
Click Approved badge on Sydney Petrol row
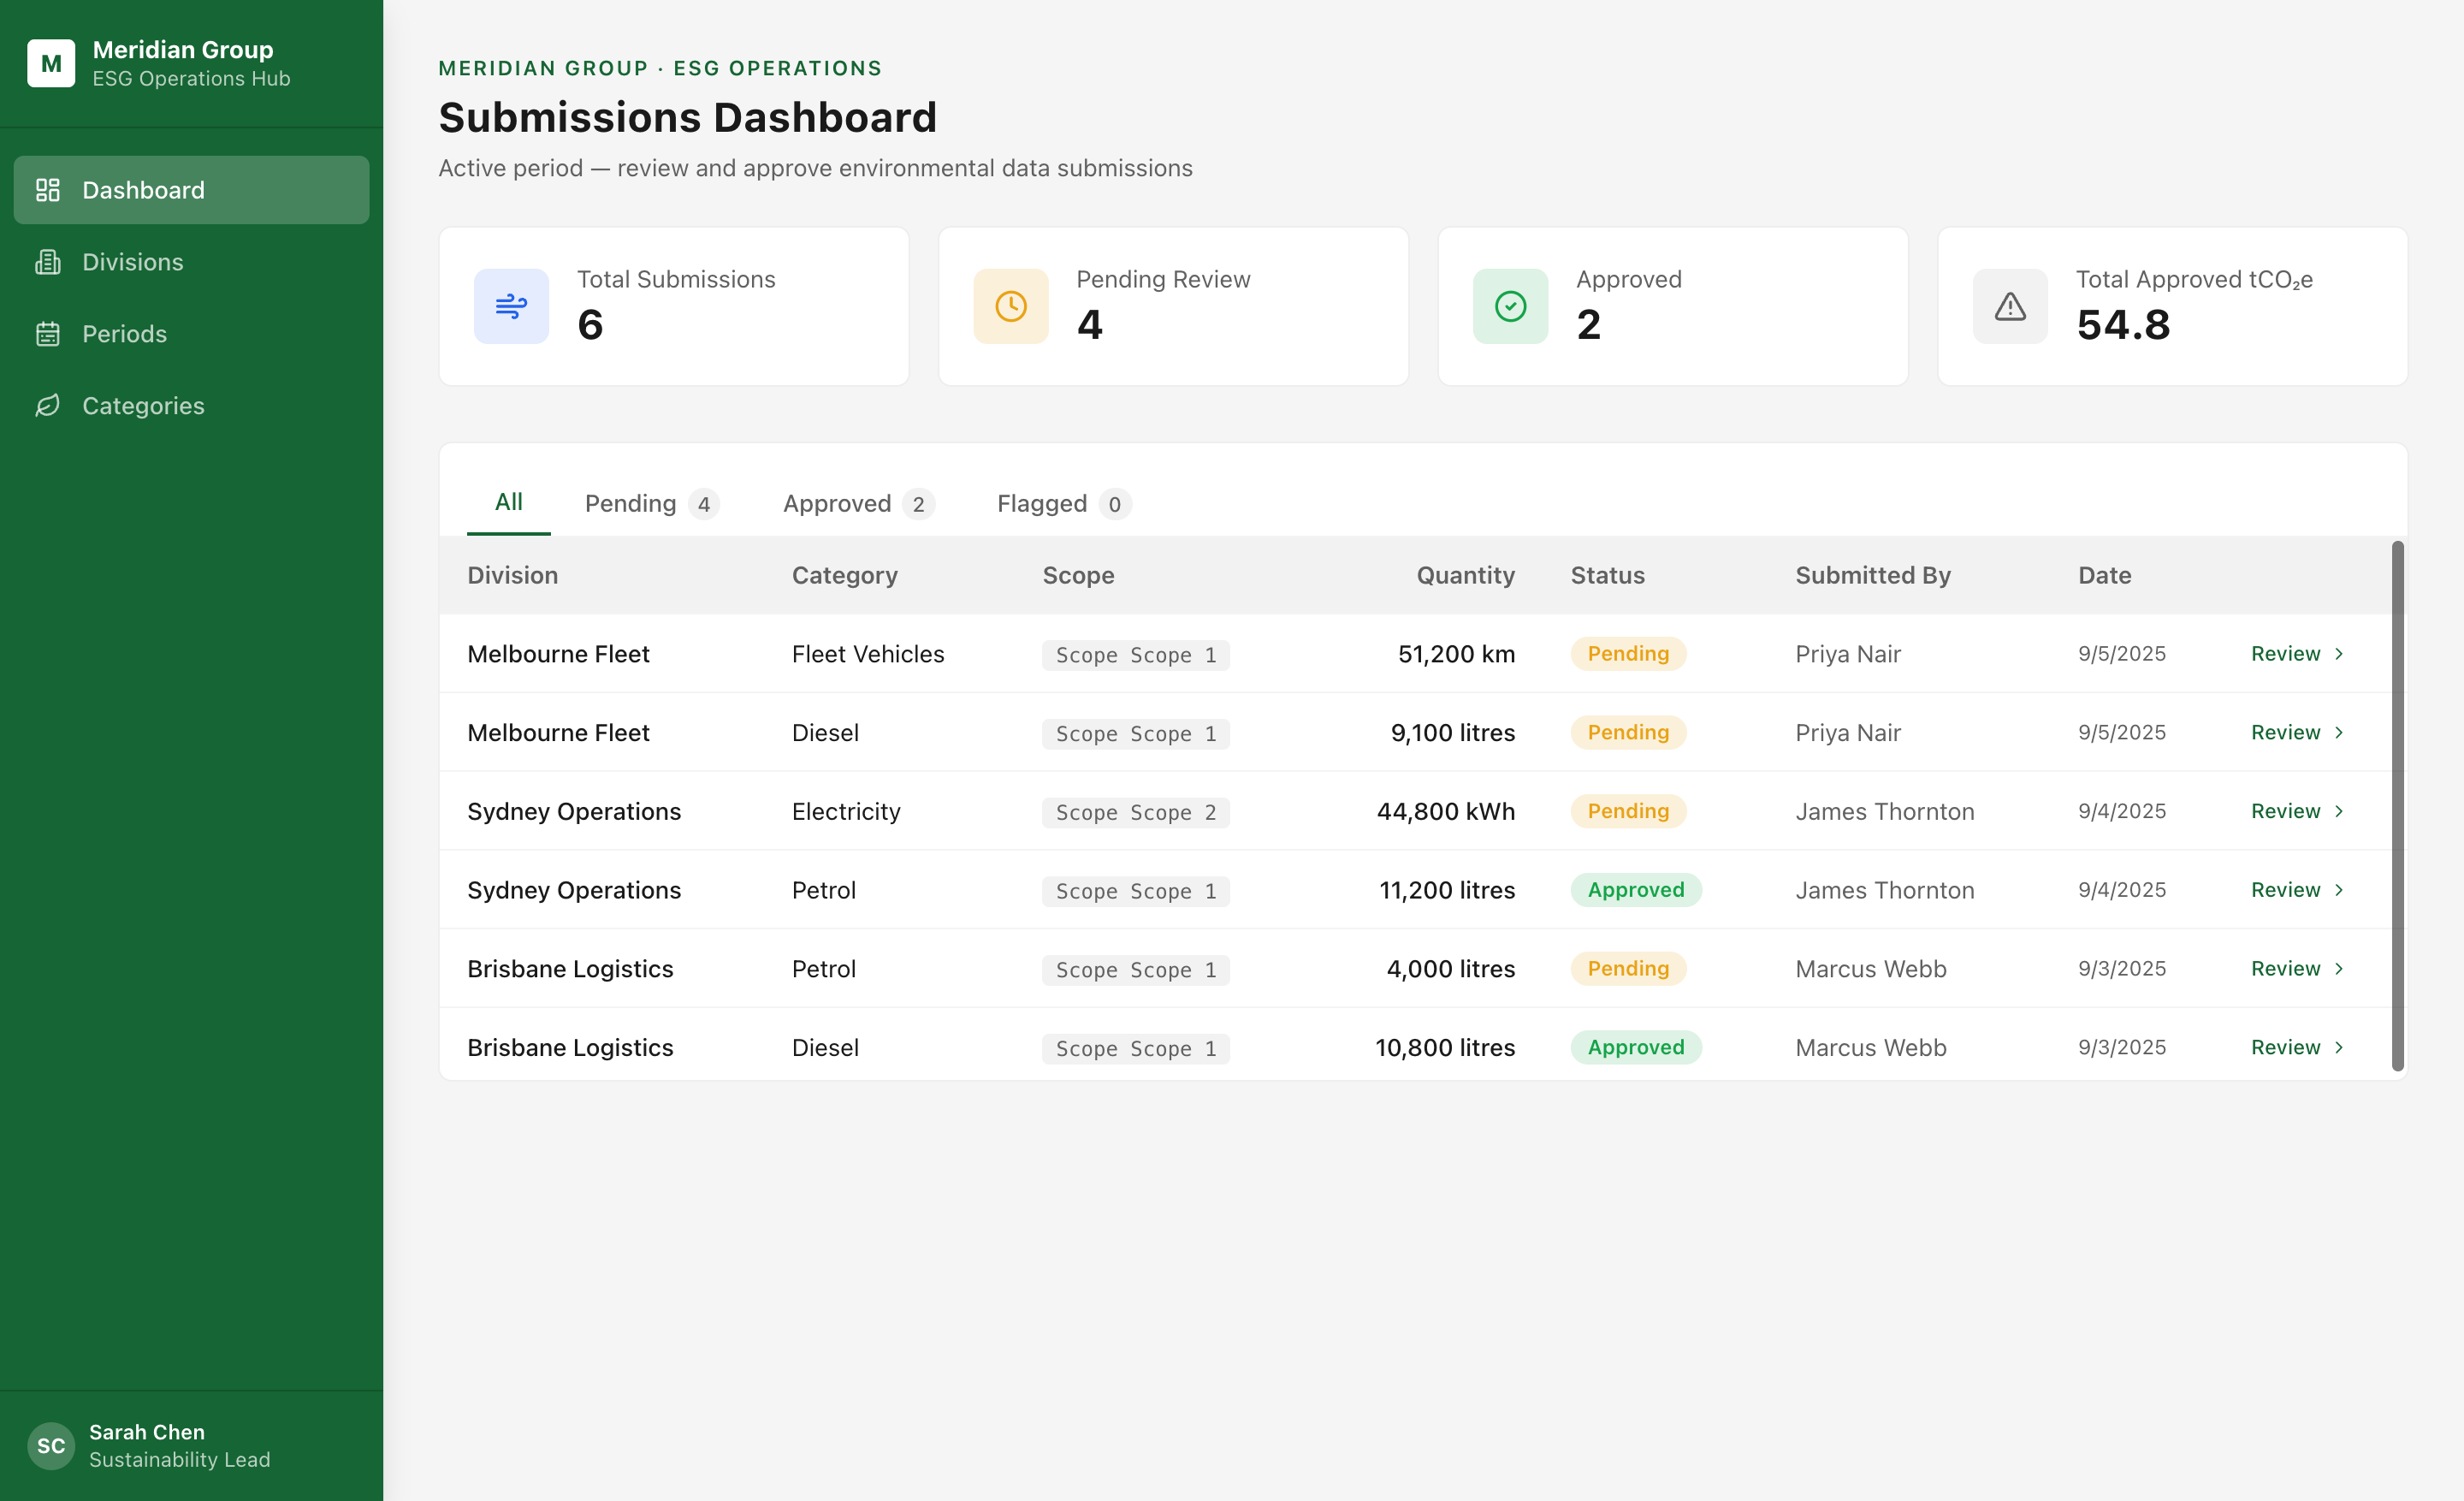[1636, 890]
